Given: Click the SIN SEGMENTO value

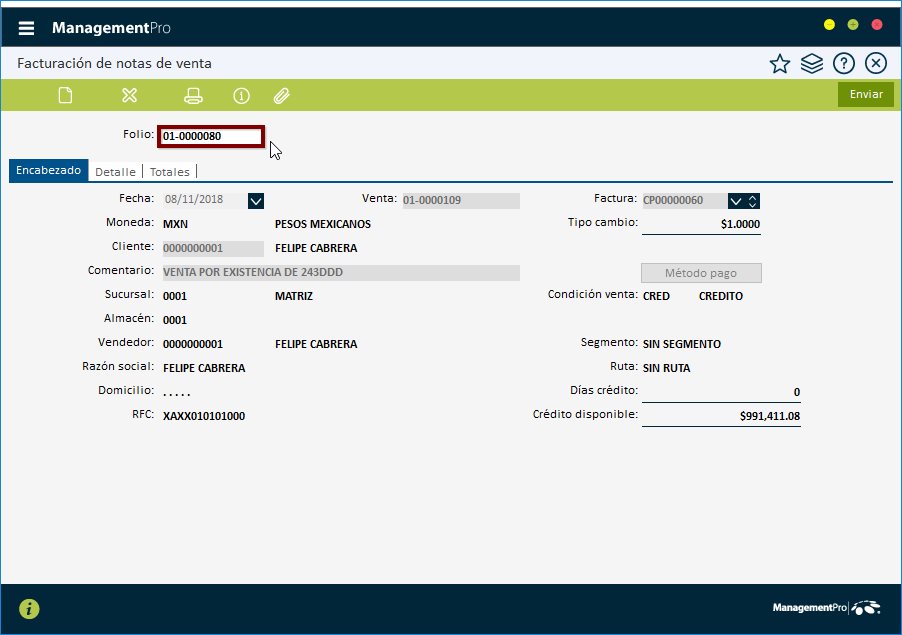Looking at the screenshot, I should pos(682,344).
